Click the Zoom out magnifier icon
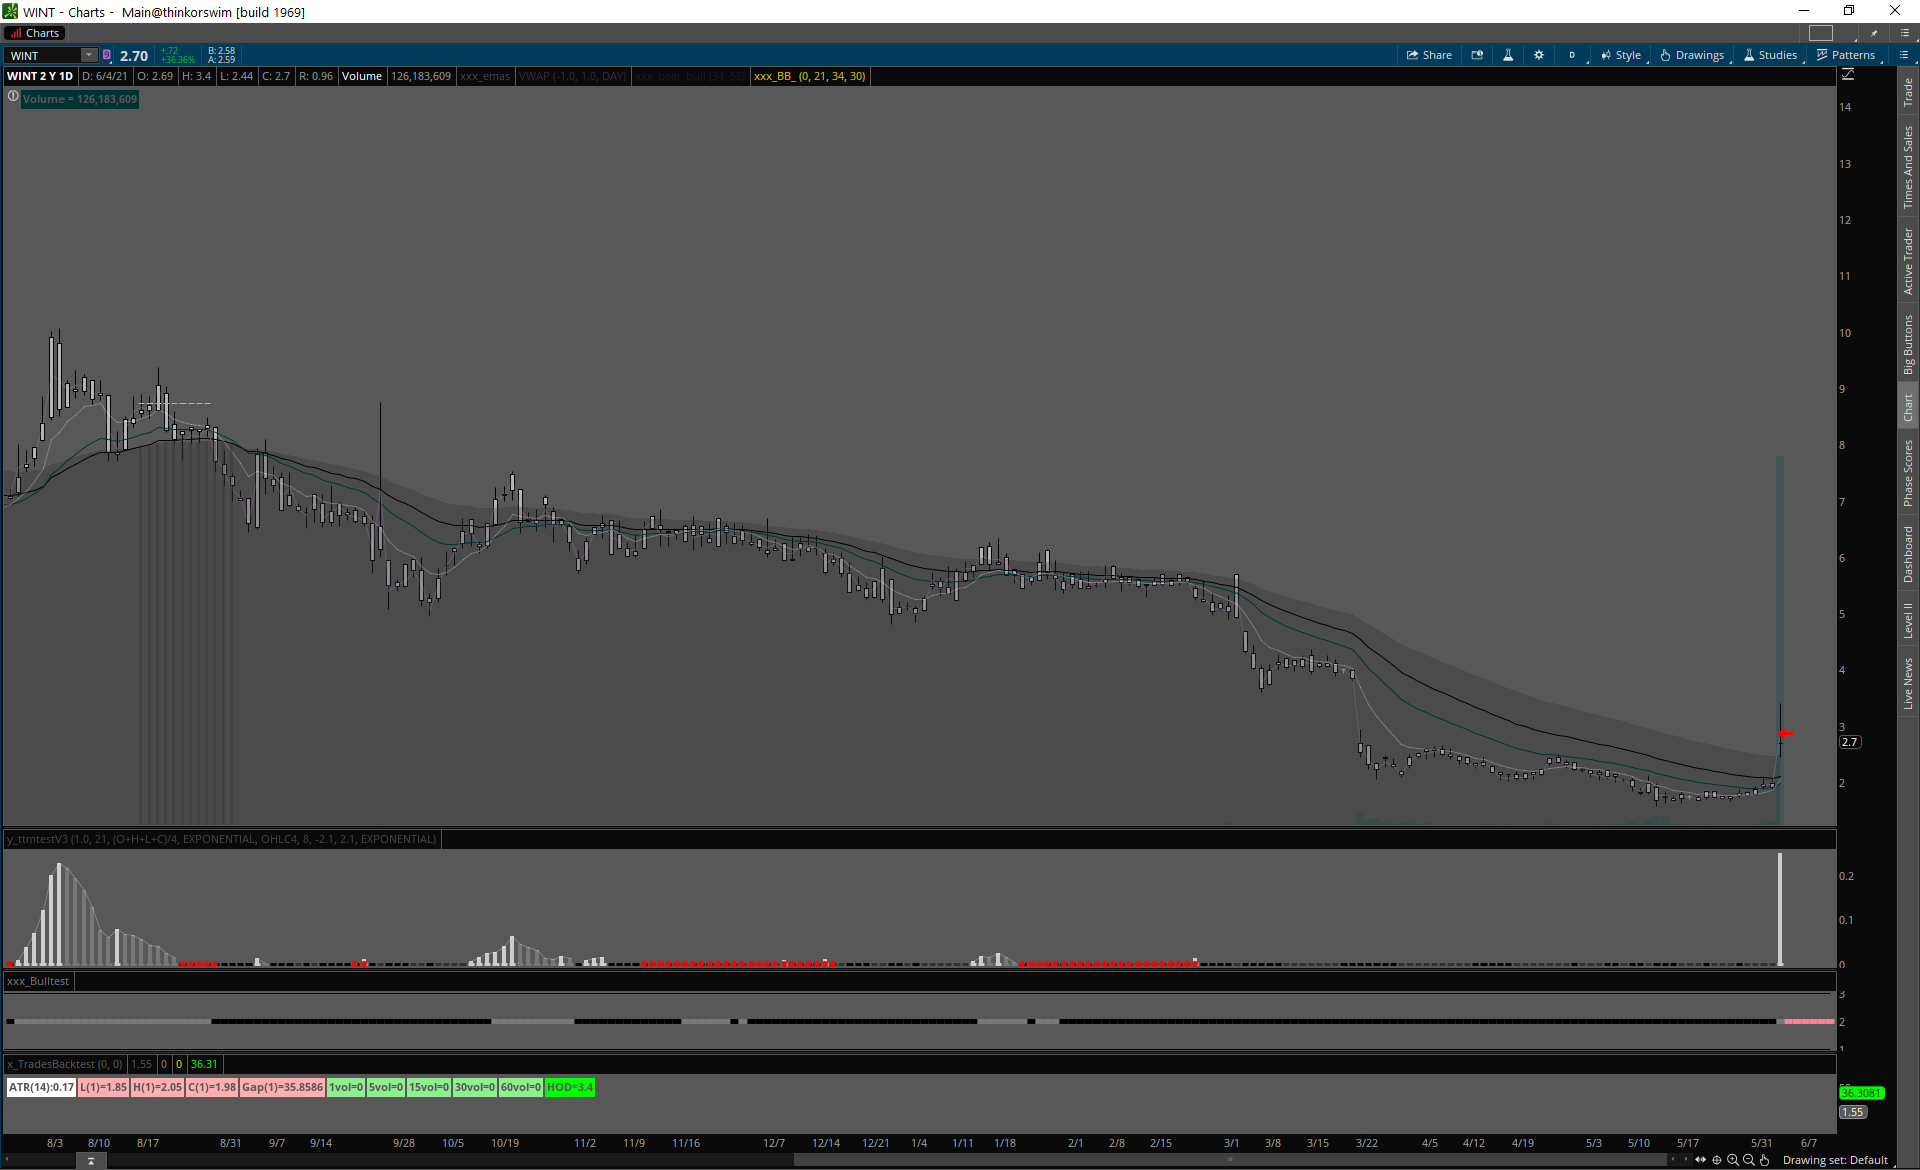Image resolution: width=1920 pixels, height=1170 pixels. [1749, 1160]
